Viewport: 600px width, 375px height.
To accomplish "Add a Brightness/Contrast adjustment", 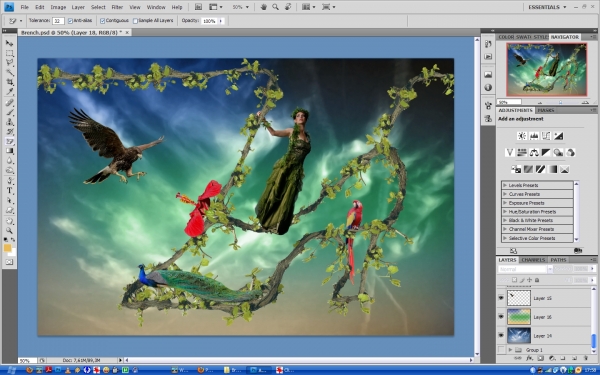I will click(x=522, y=136).
